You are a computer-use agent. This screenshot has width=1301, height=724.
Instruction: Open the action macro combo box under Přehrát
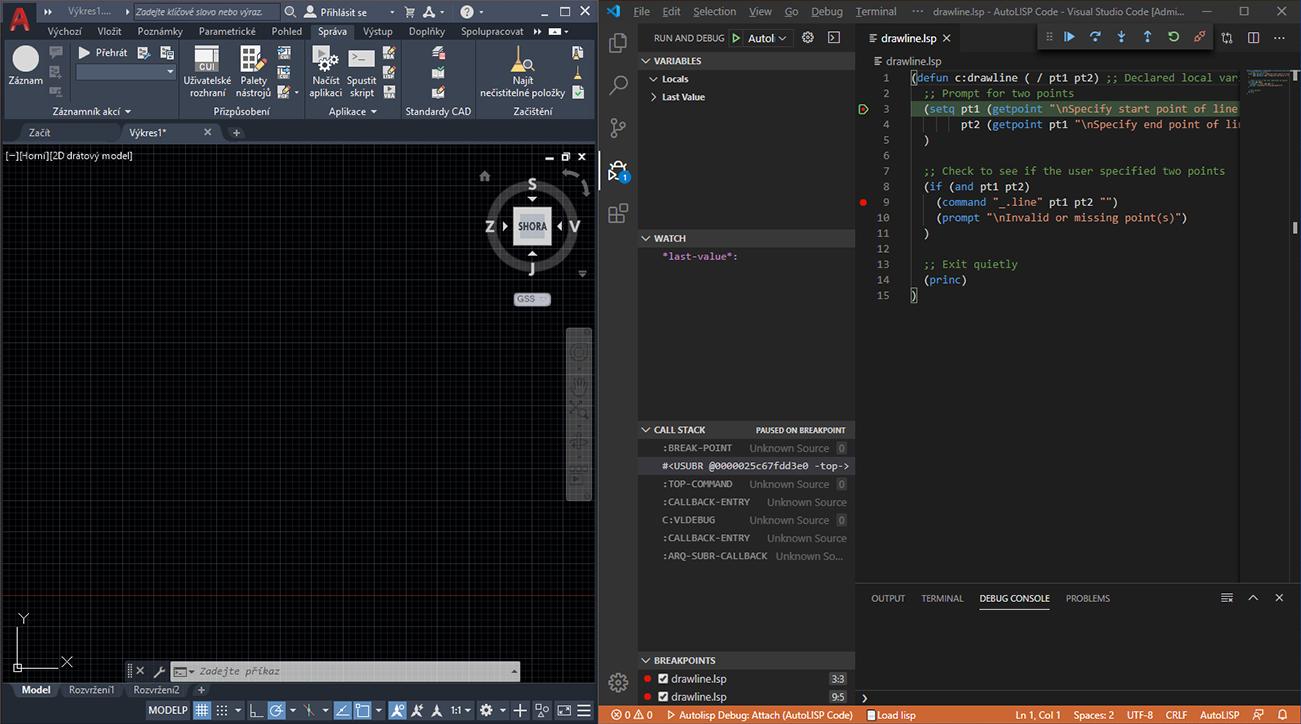(126, 72)
